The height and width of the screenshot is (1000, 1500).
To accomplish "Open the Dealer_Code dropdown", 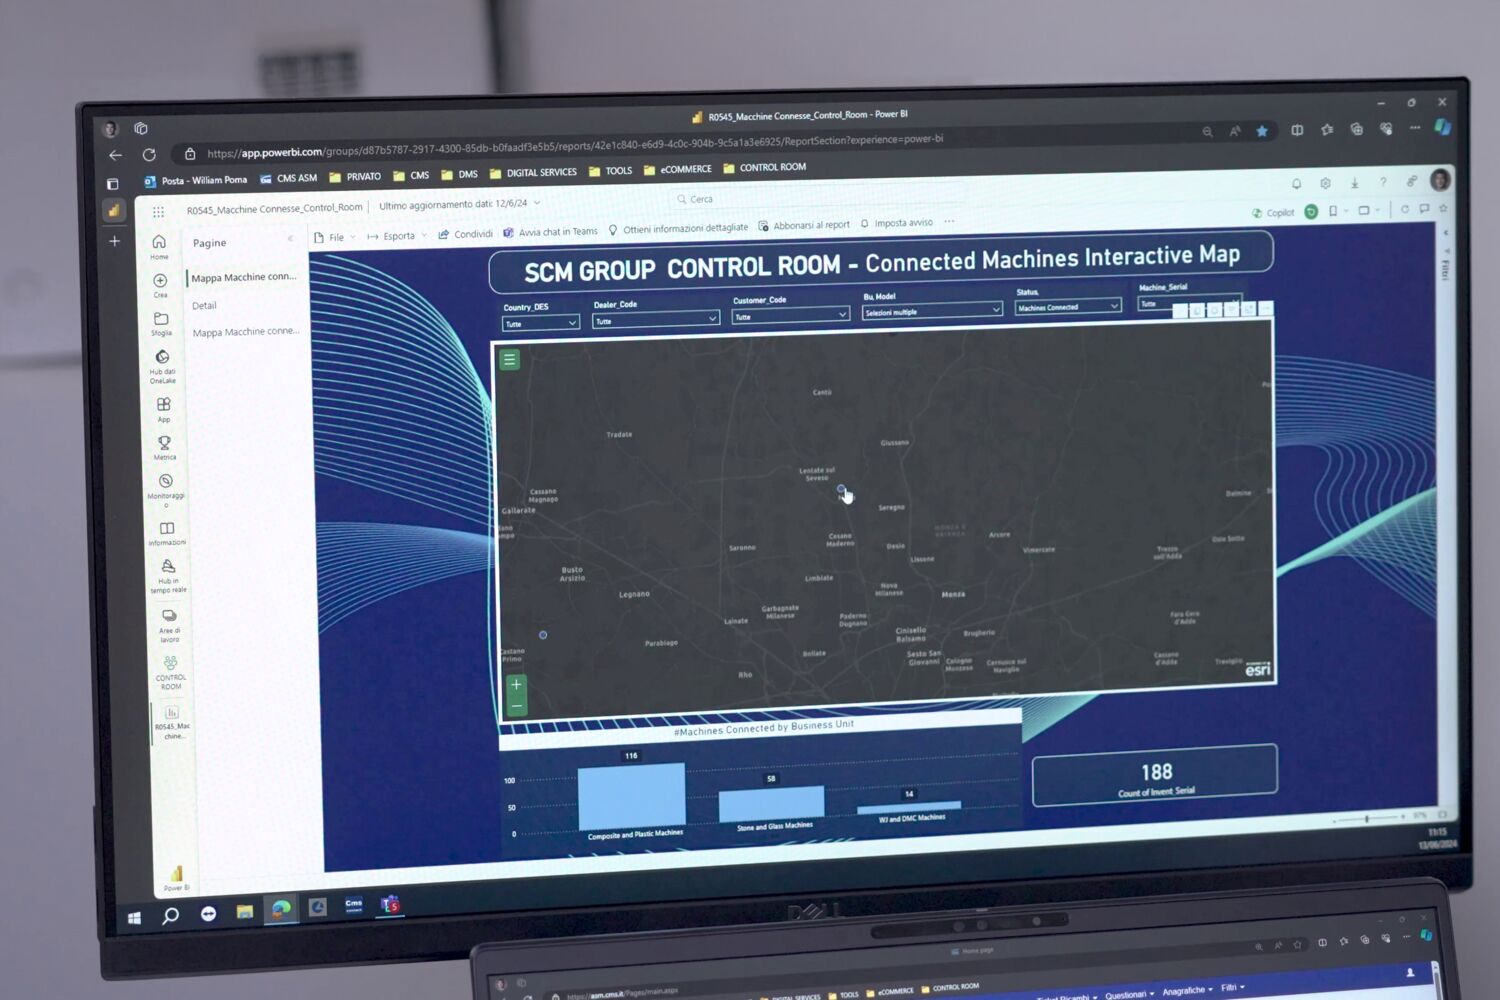I will [x=656, y=320].
